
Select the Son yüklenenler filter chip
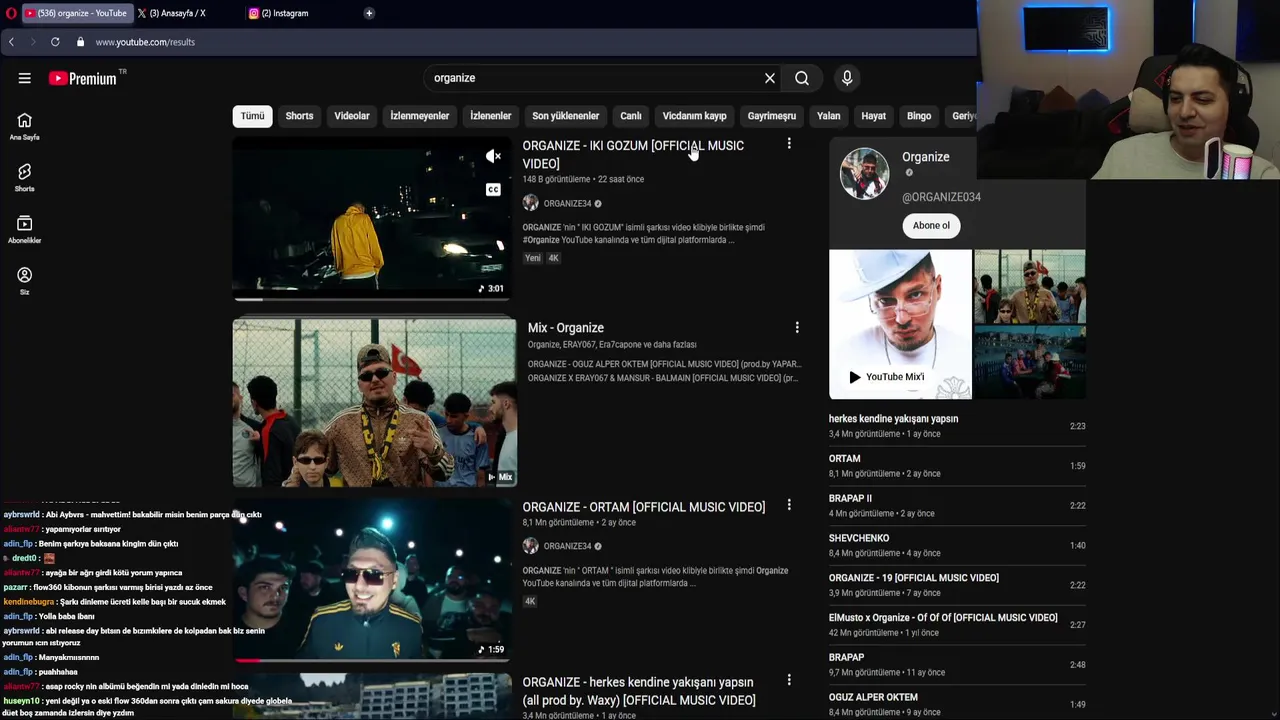click(566, 116)
